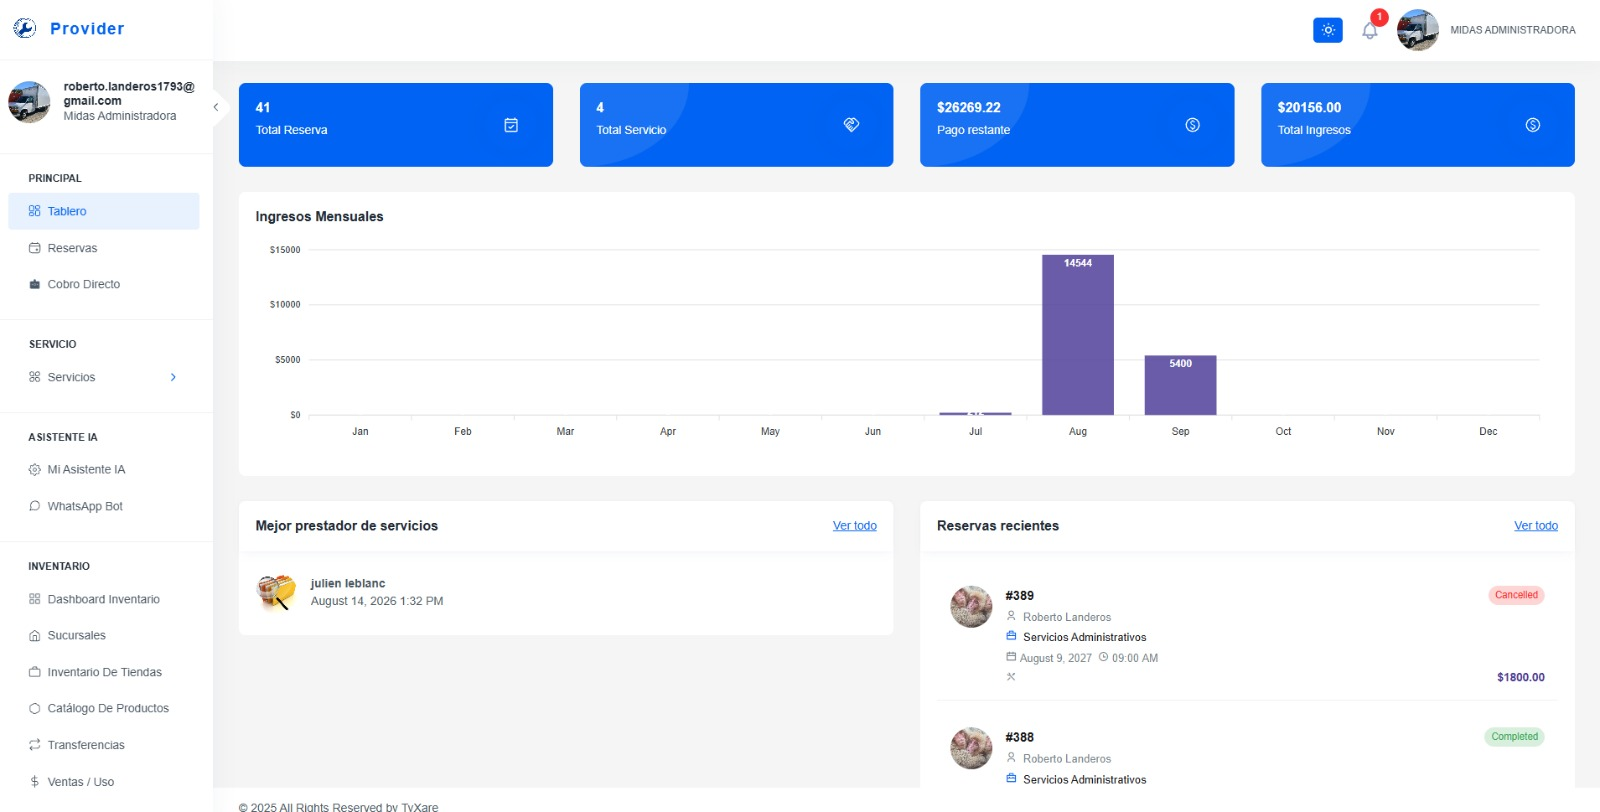Click the Total Reserva calendar icon
The image size is (1600, 812).
tap(511, 125)
